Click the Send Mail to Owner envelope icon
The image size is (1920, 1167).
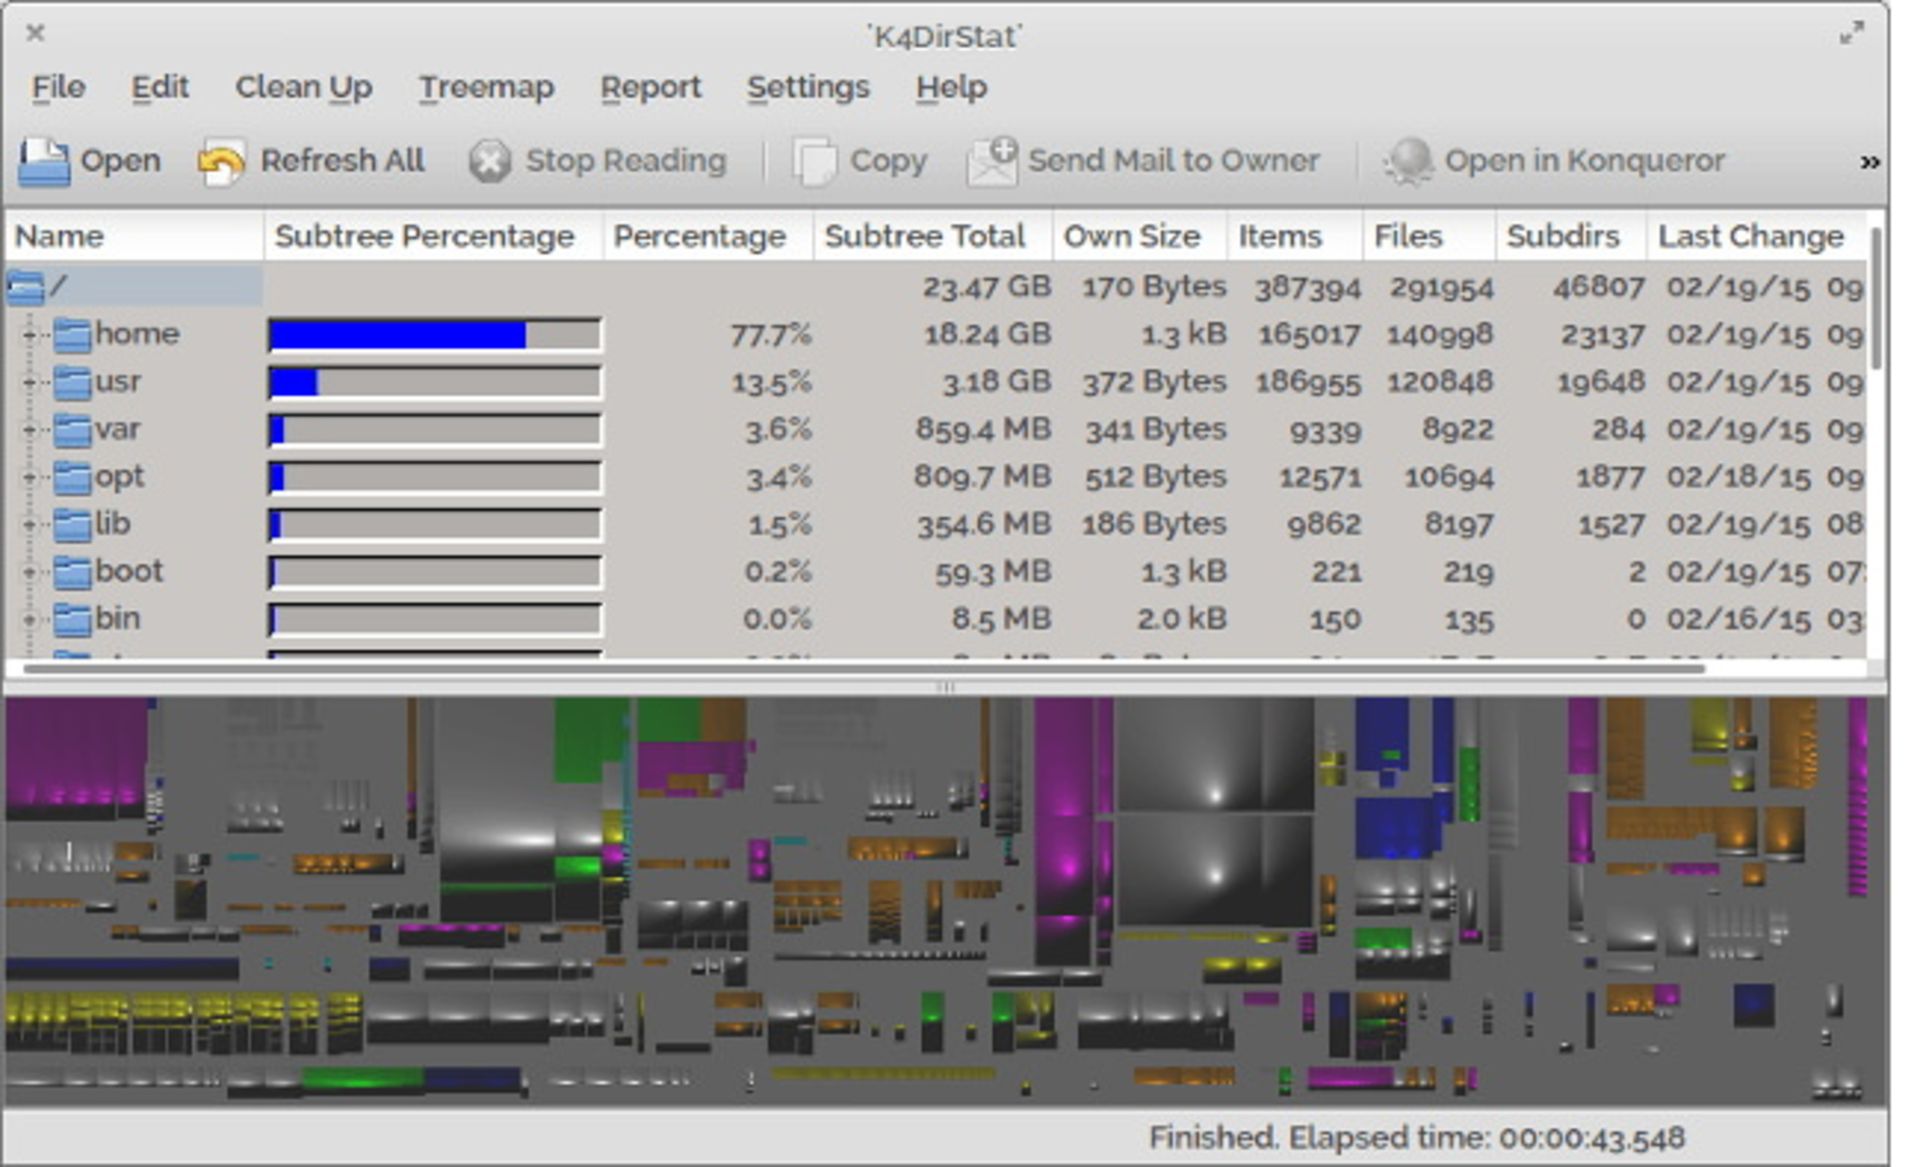pos(991,161)
